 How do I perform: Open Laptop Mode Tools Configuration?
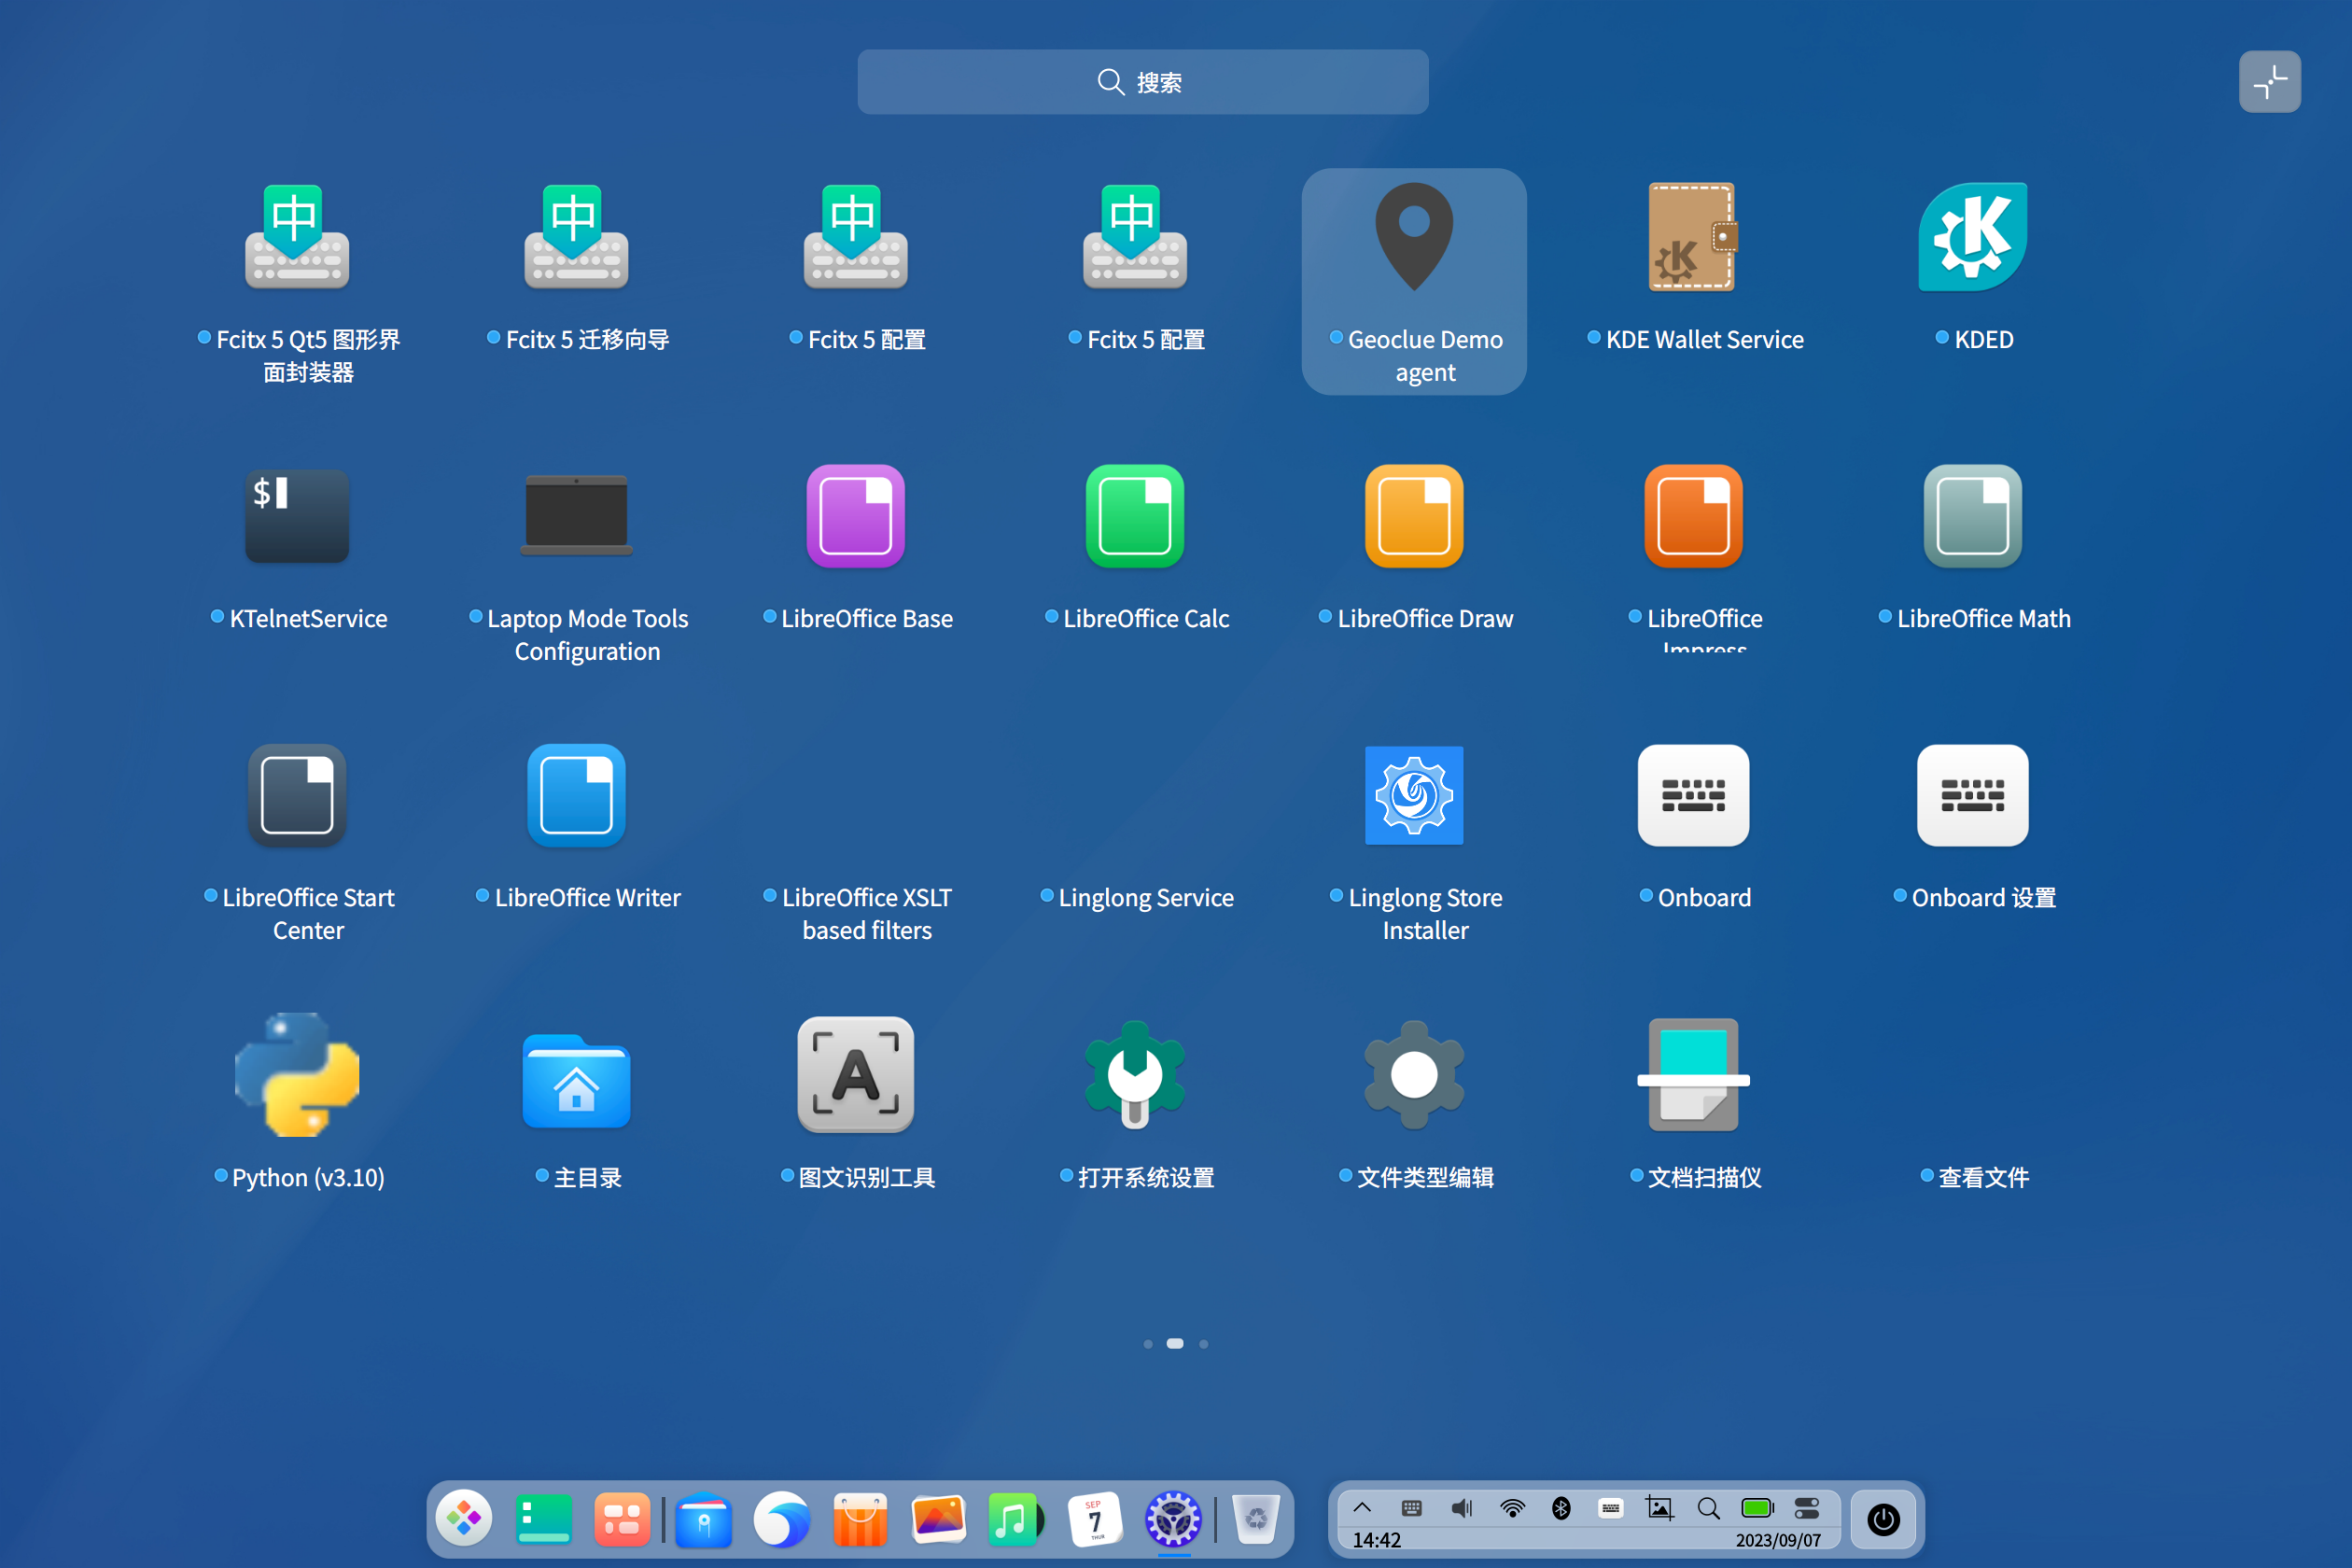tap(577, 516)
